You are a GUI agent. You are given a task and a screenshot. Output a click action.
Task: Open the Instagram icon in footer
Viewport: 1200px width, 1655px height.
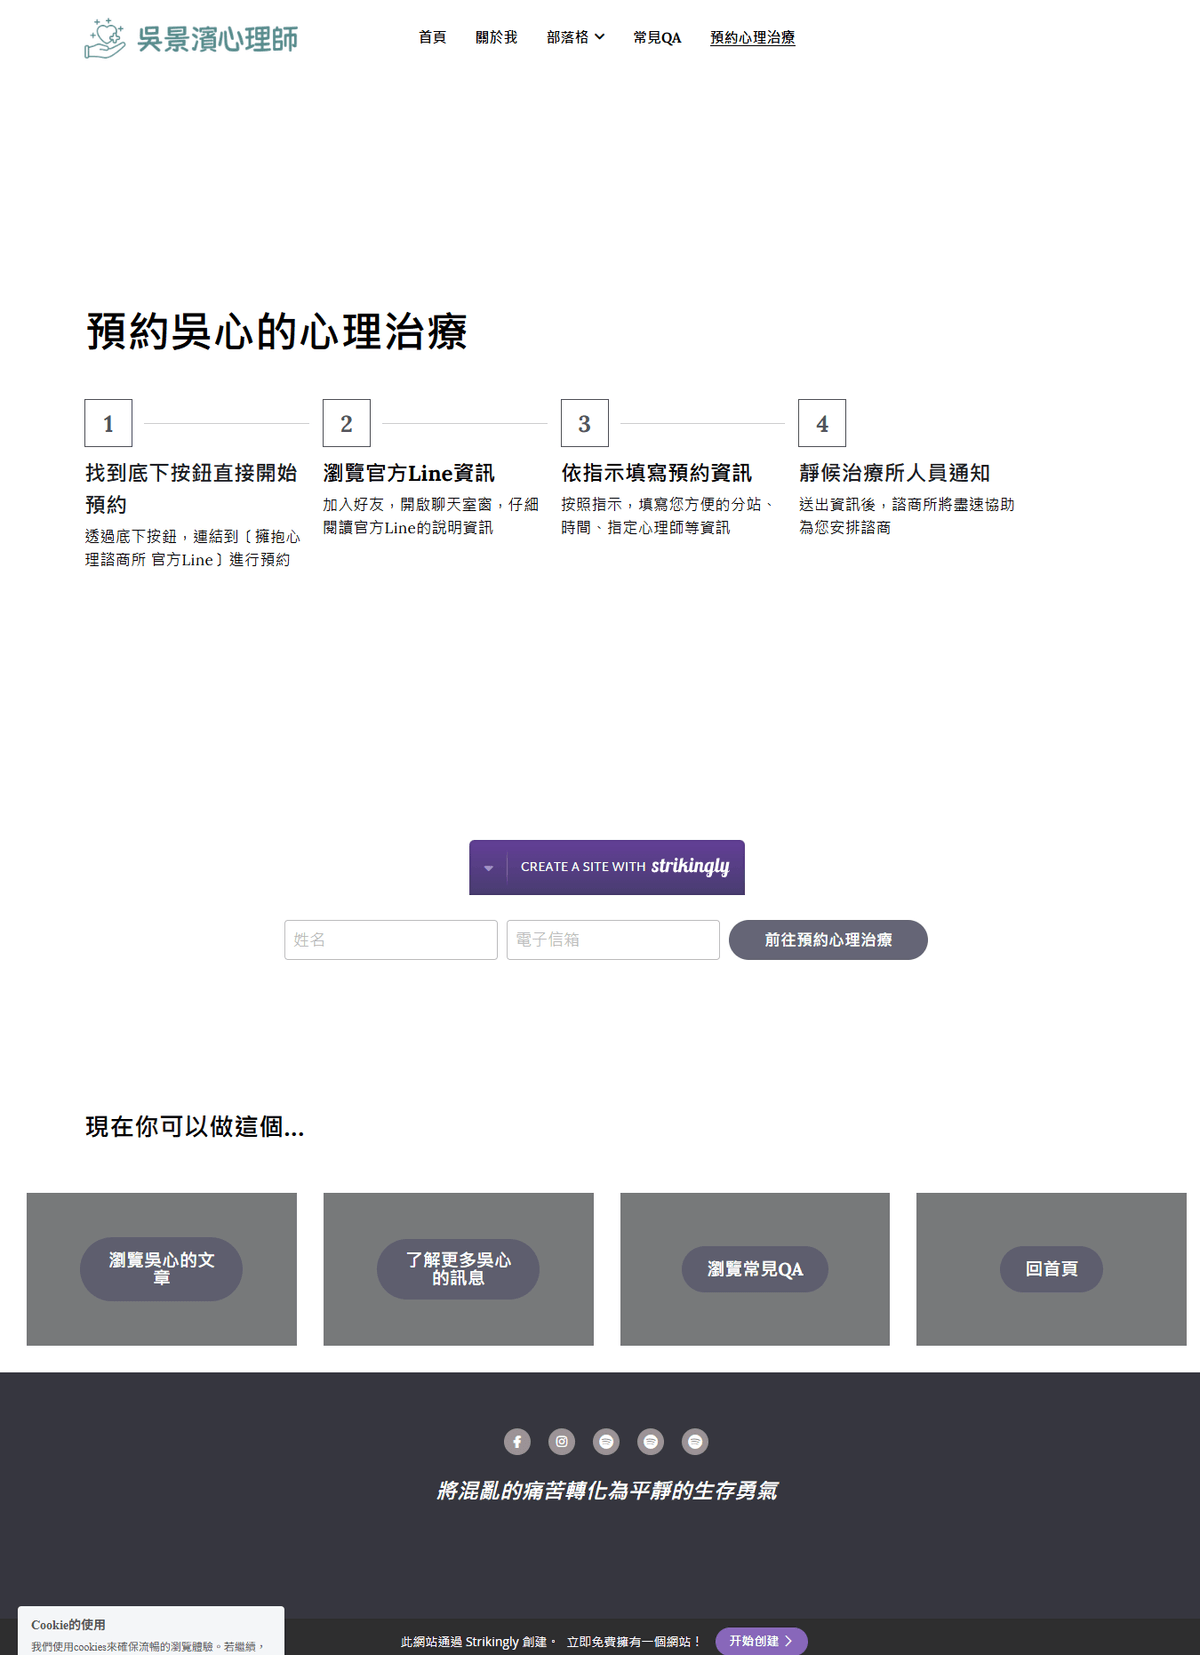coord(562,1441)
